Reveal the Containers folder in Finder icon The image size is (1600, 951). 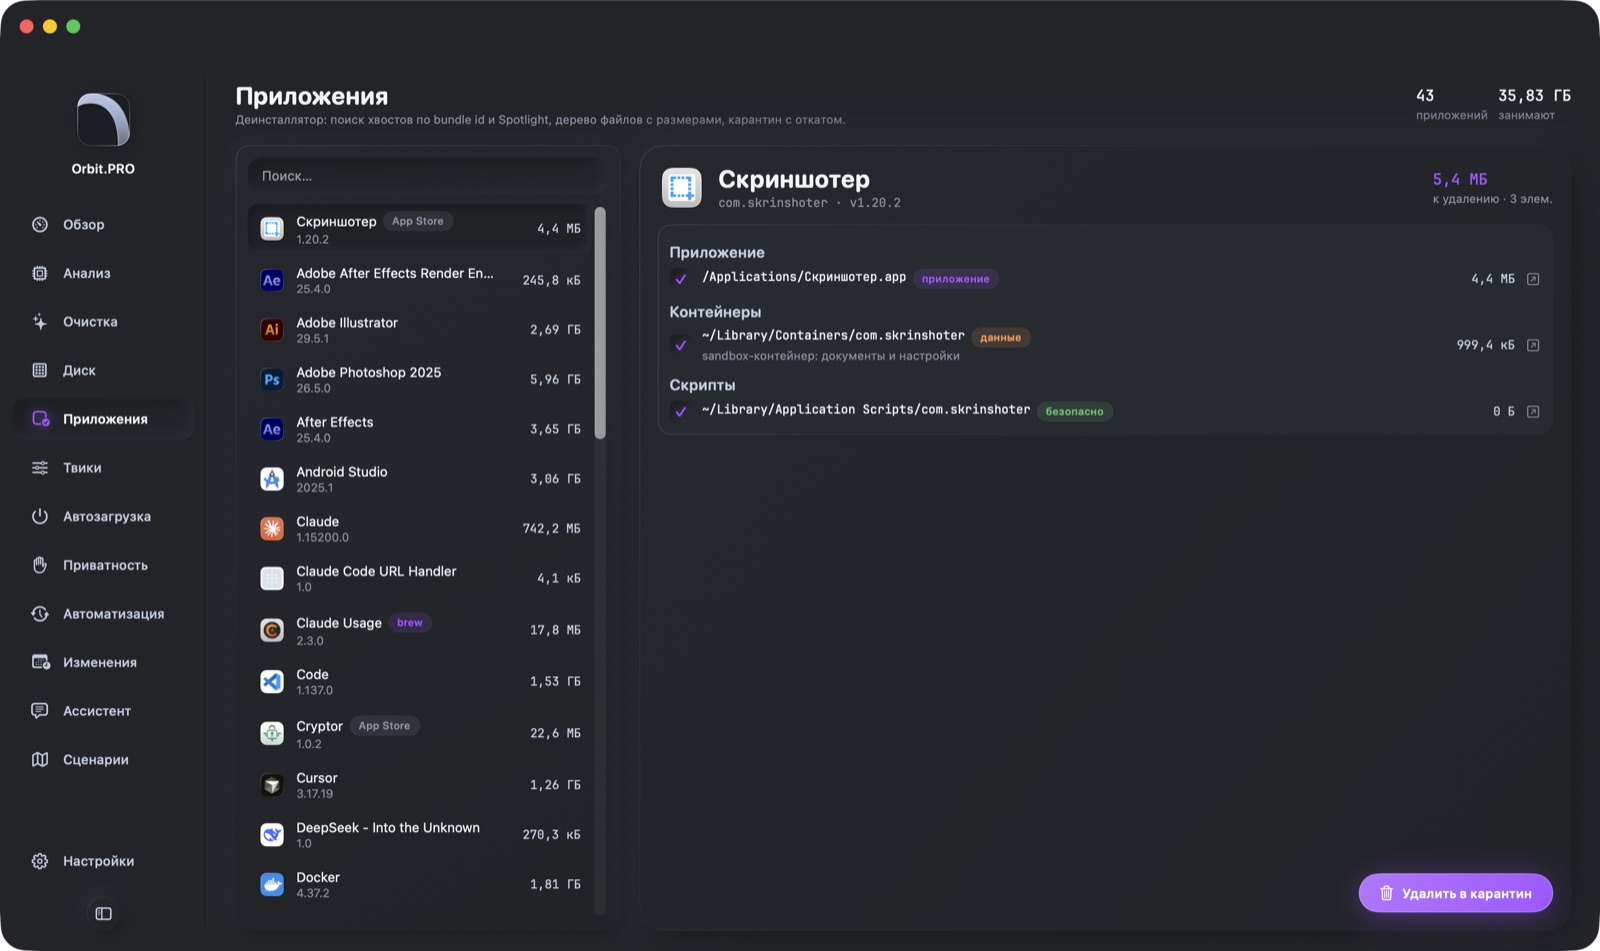click(1533, 345)
